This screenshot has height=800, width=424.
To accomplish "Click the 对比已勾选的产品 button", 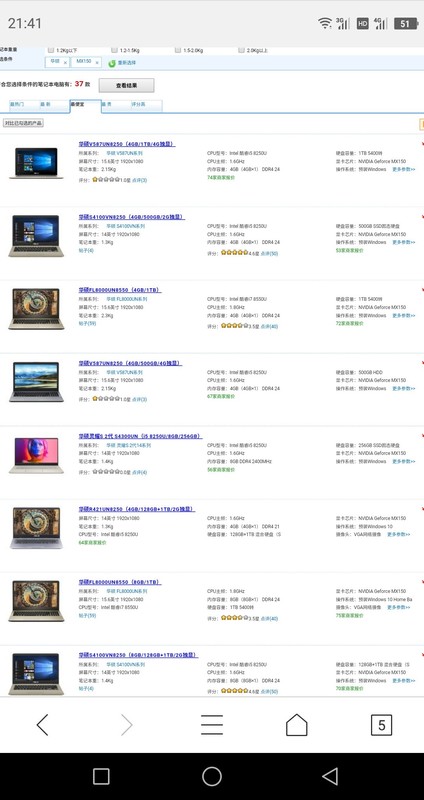I will [23, 123].
